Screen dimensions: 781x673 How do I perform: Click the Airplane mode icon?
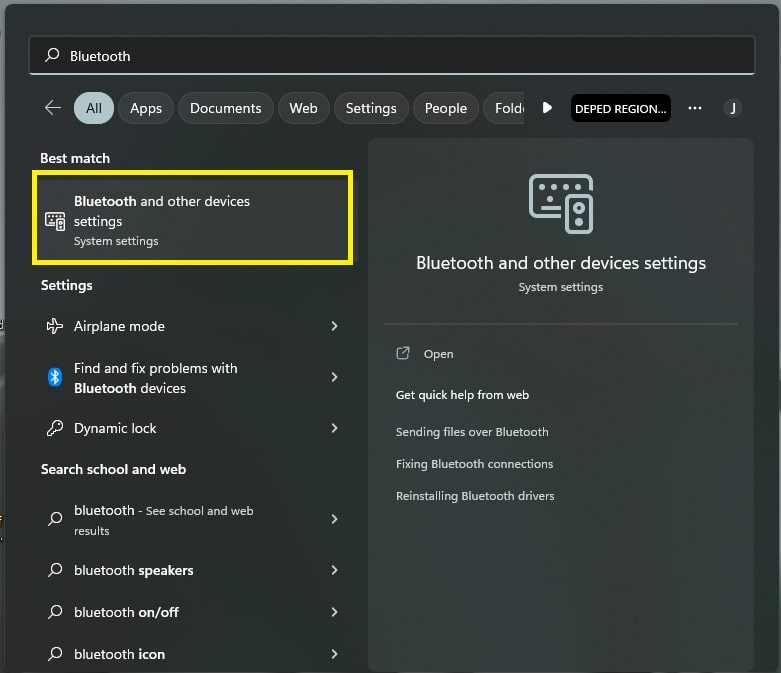[55, 326]
